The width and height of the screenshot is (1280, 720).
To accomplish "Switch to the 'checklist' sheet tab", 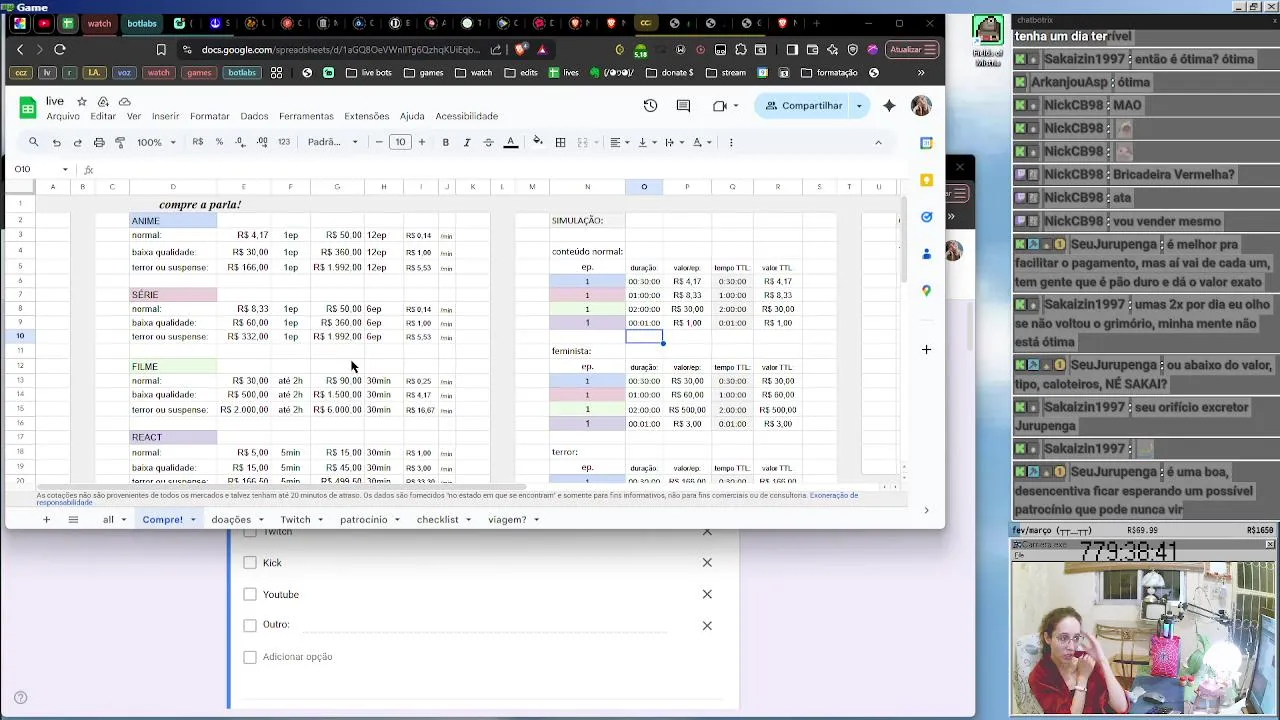I will [x=437, y=519].
